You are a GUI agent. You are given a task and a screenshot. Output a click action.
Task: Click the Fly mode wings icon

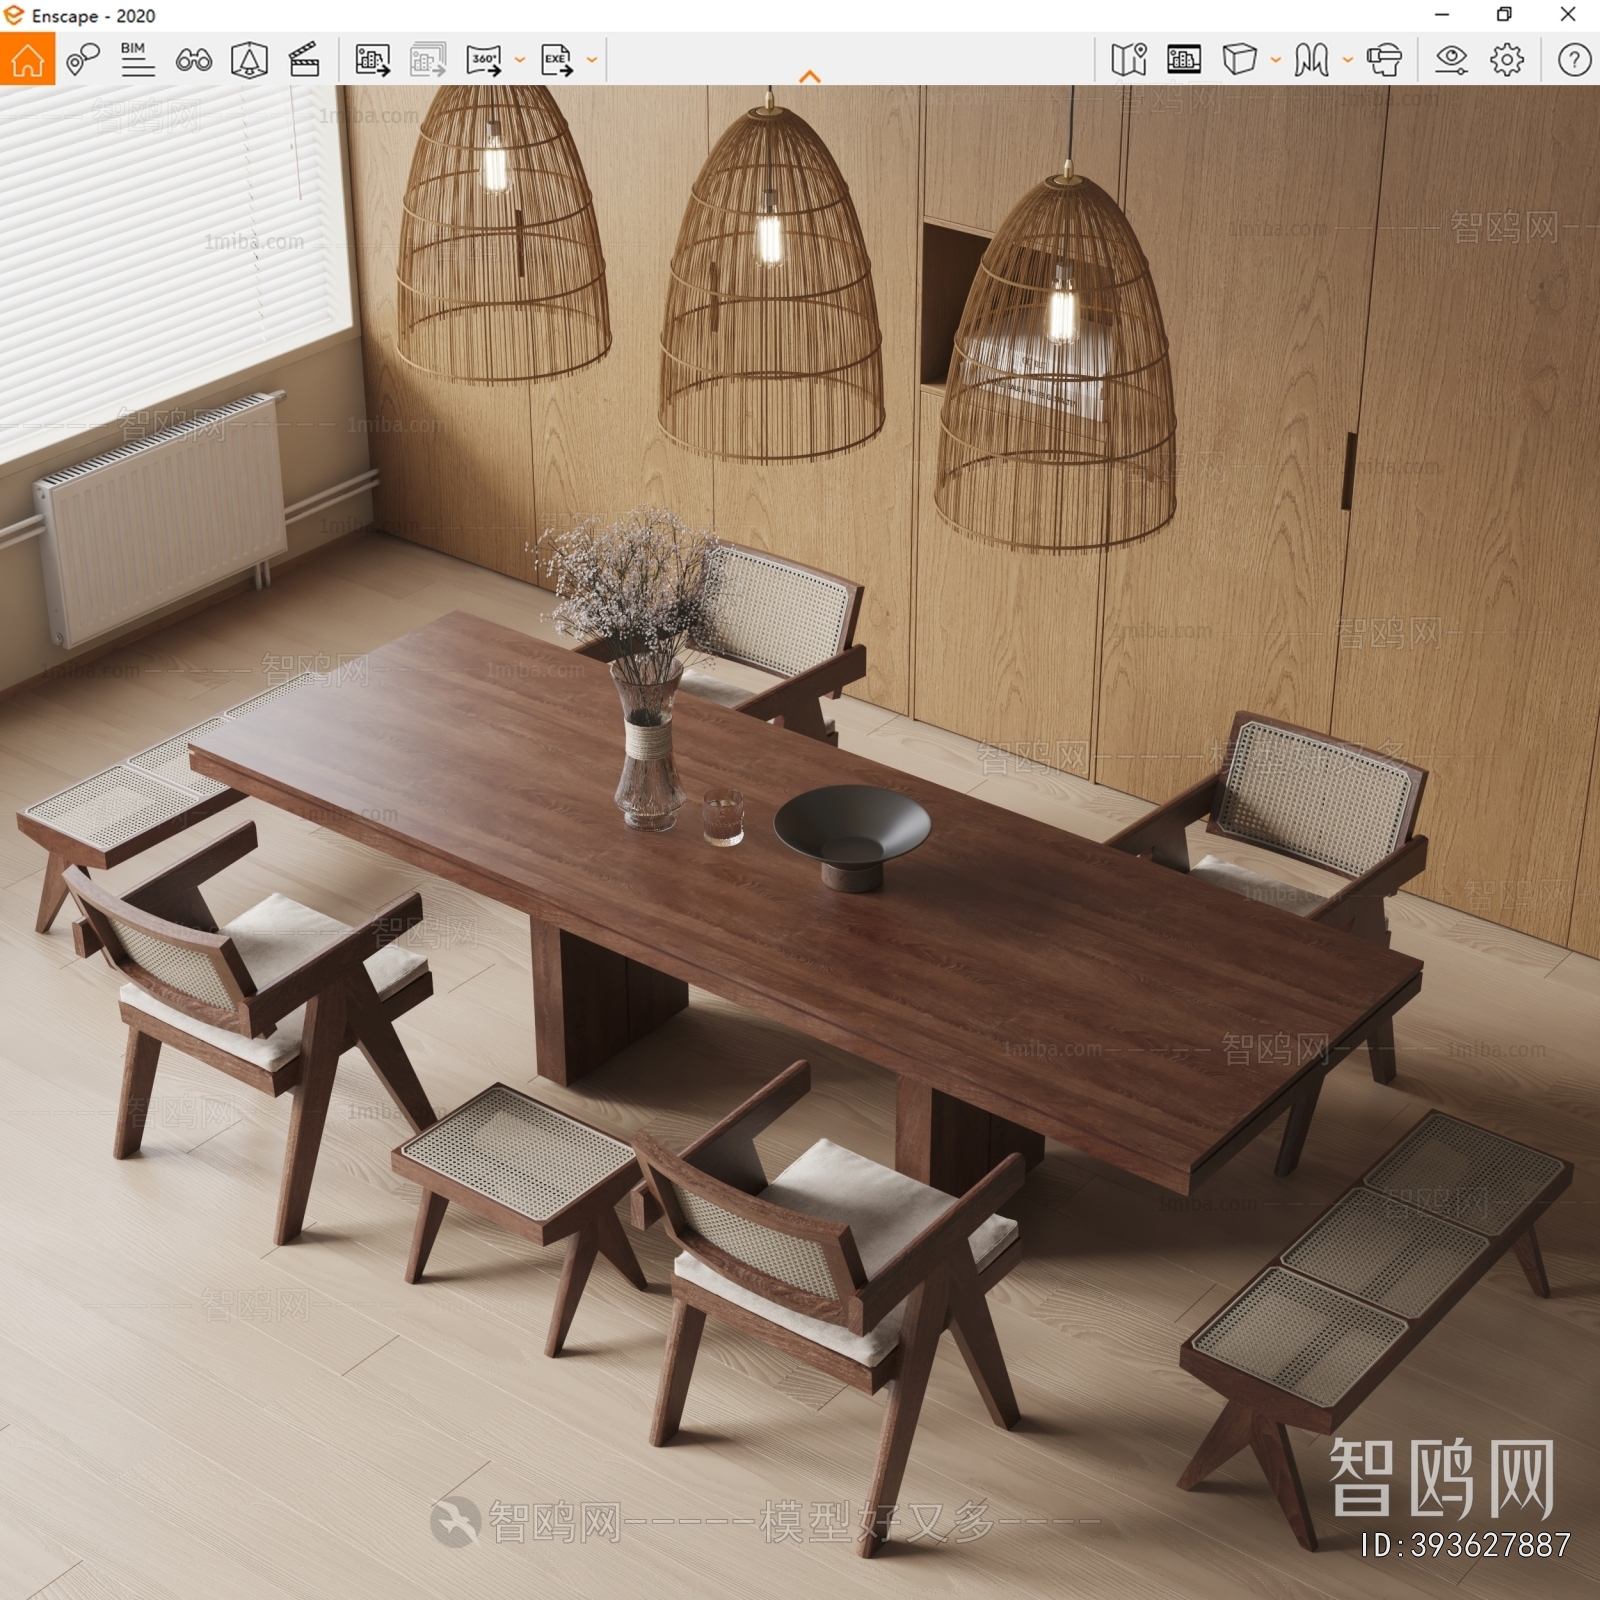point(1311,60)
